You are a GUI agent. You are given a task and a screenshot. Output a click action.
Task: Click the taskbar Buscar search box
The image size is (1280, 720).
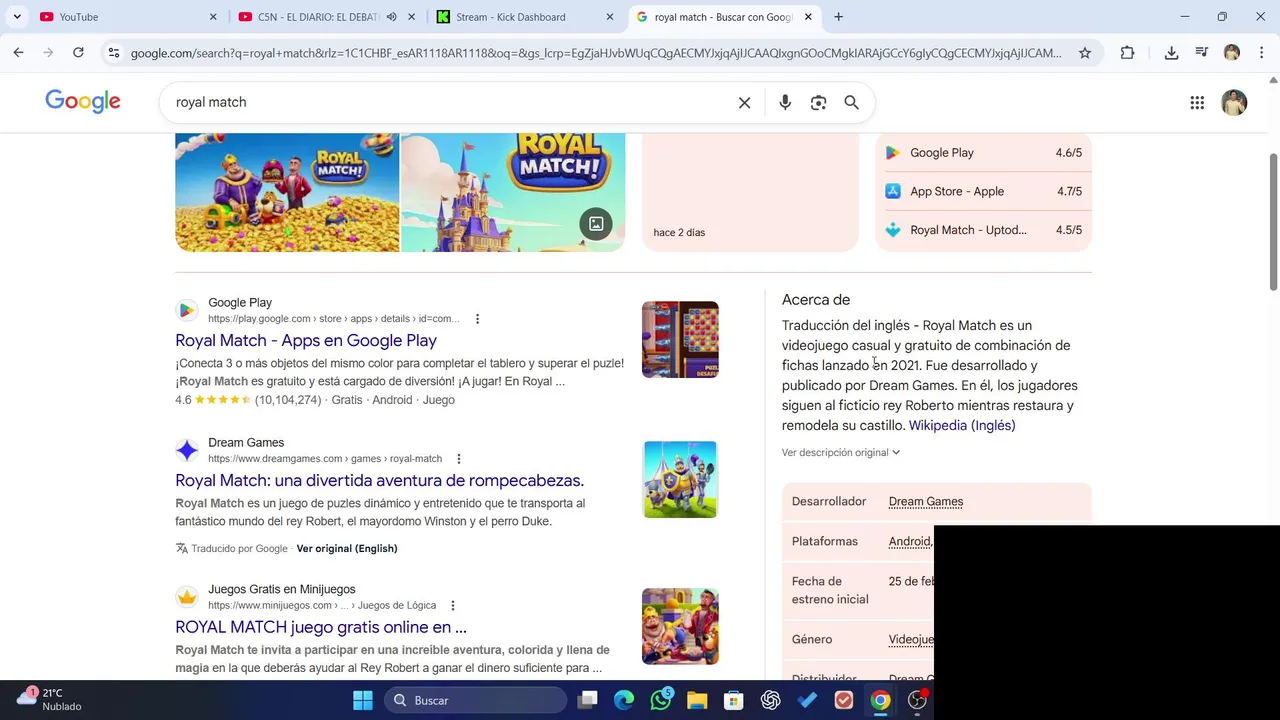point(474,700)
